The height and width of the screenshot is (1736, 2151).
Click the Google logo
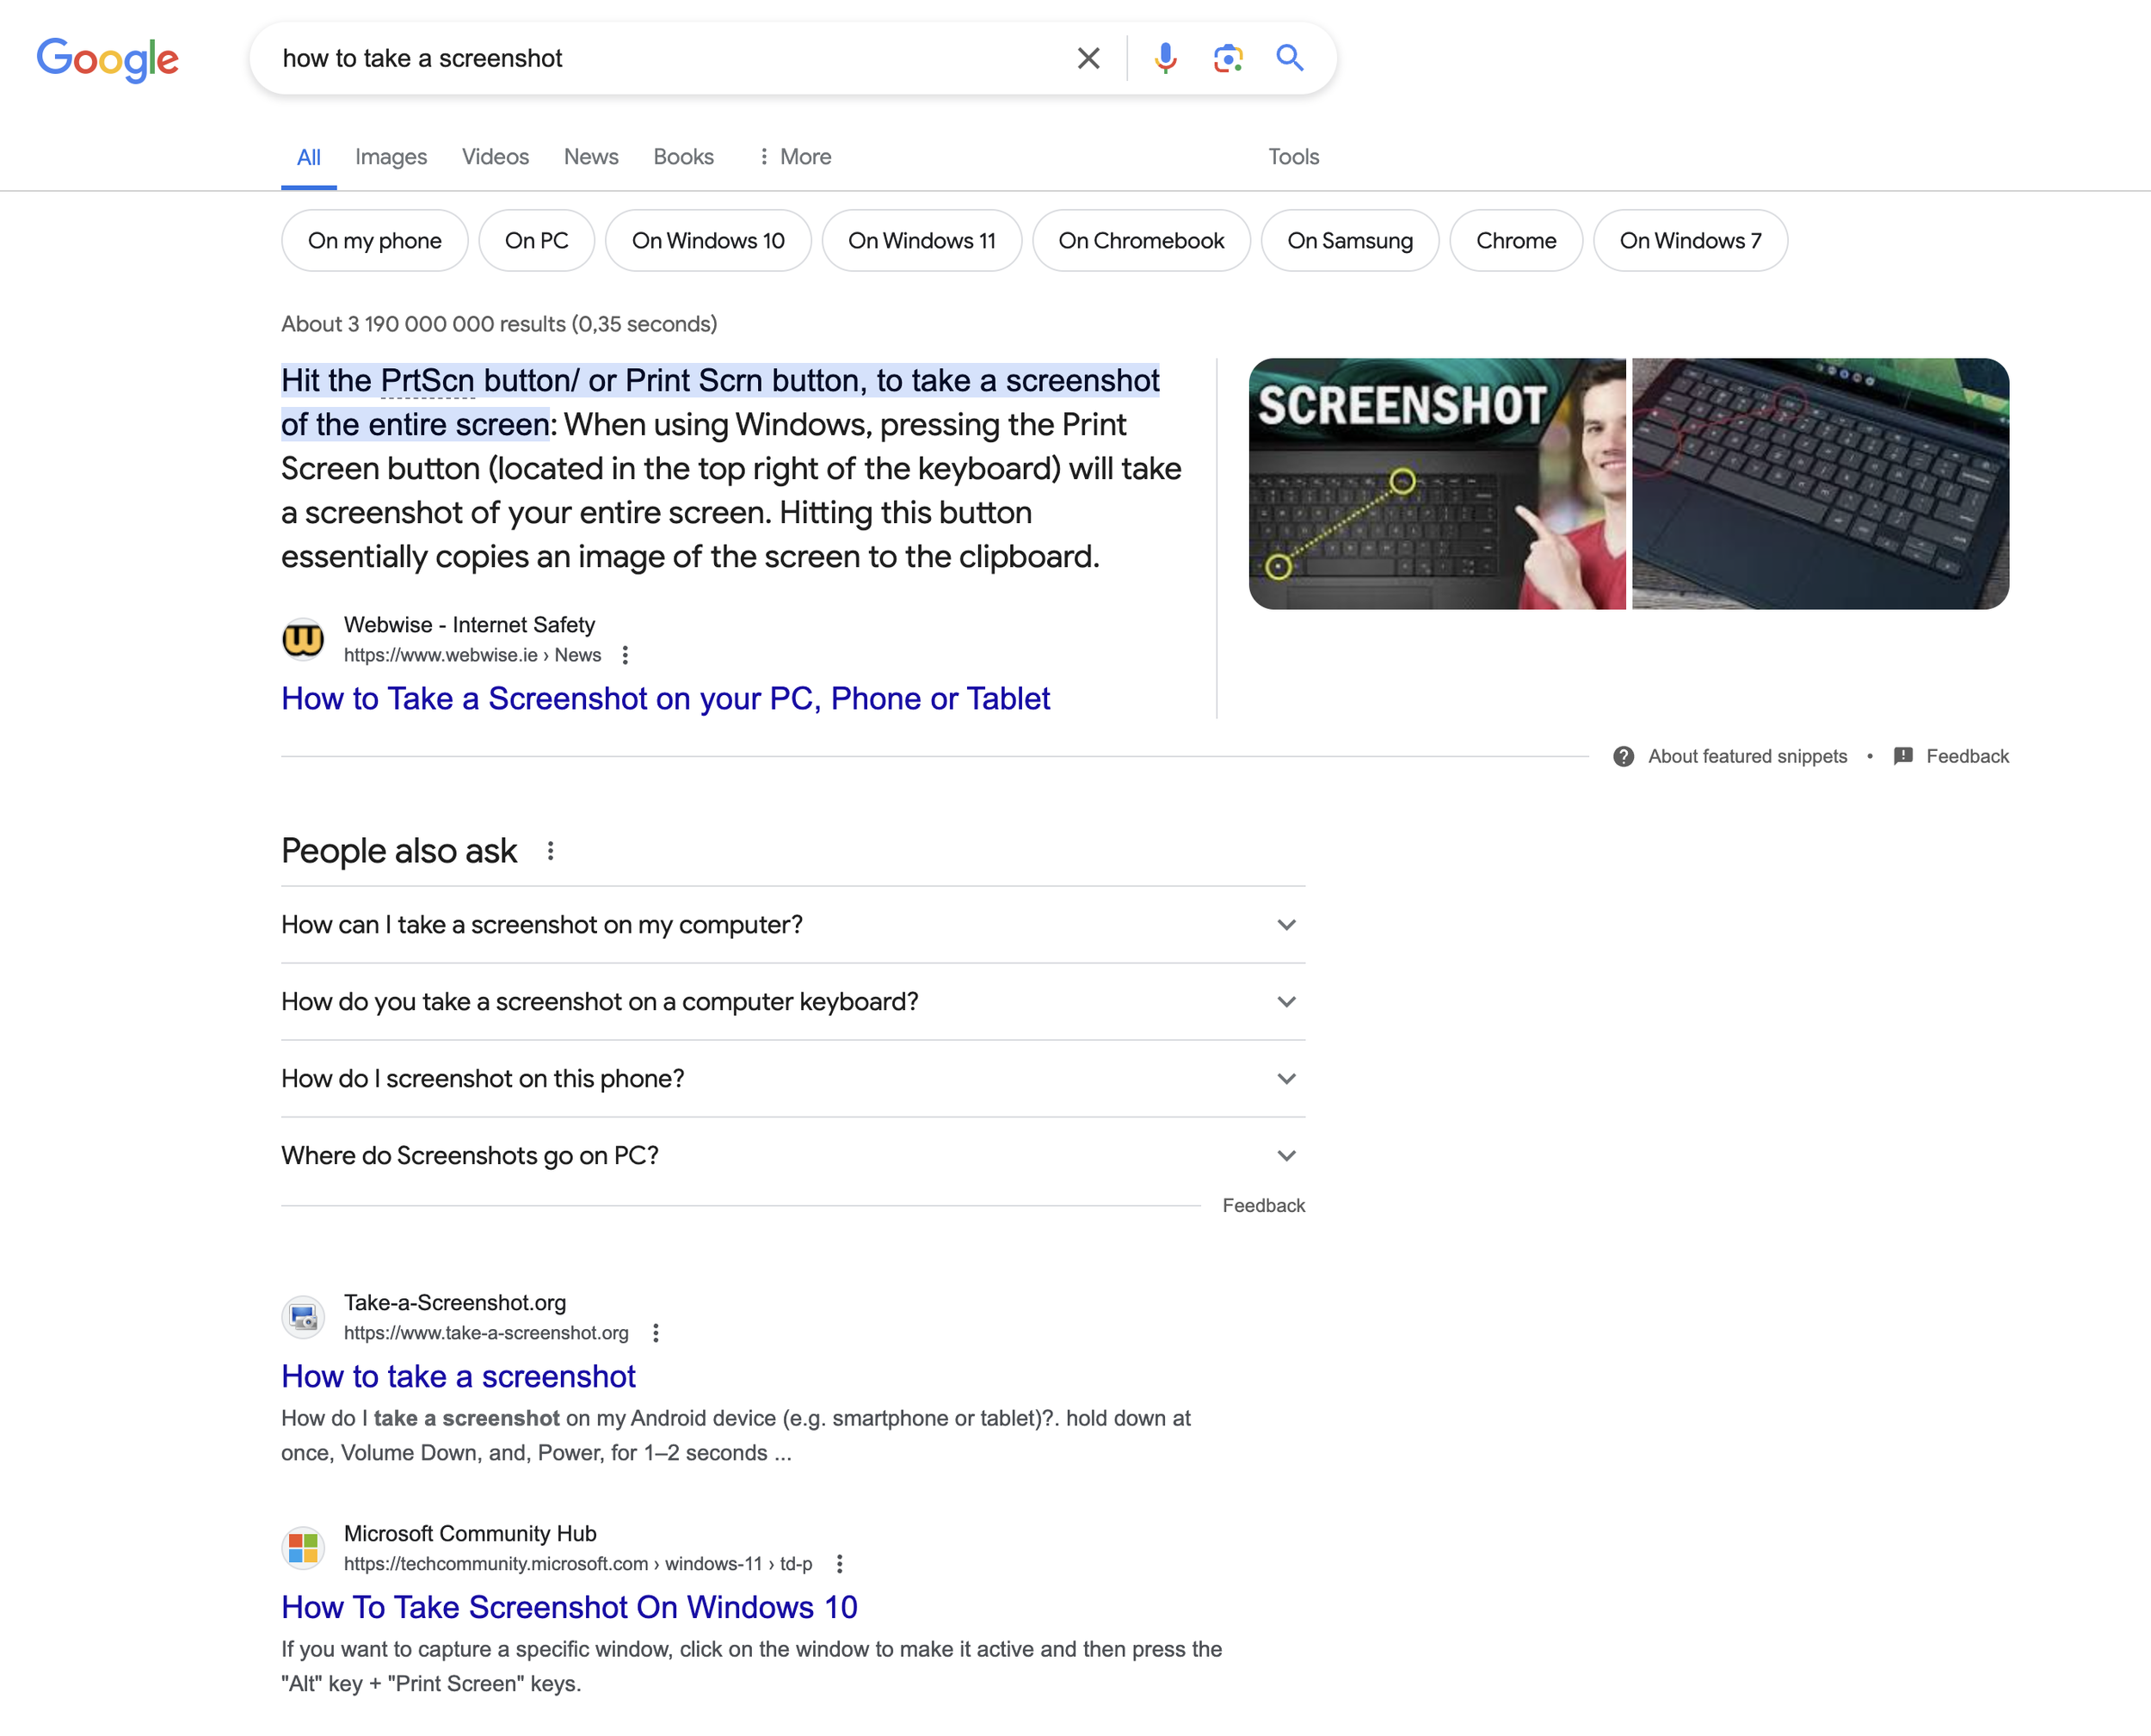tap(108, 59)
